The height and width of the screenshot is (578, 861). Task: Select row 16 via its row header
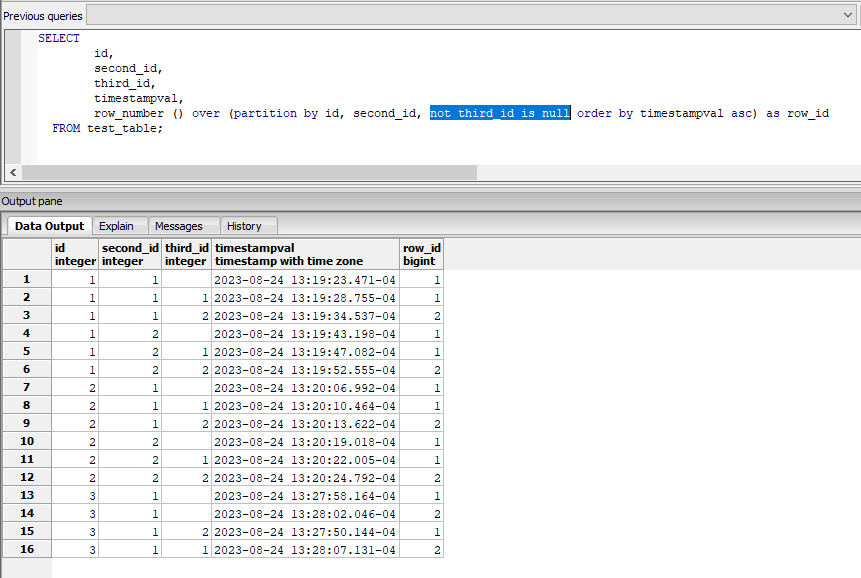tap(26, 549)
